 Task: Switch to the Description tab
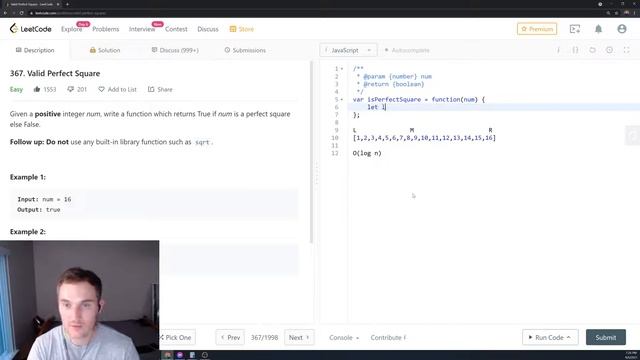click(x=35, y=50)
